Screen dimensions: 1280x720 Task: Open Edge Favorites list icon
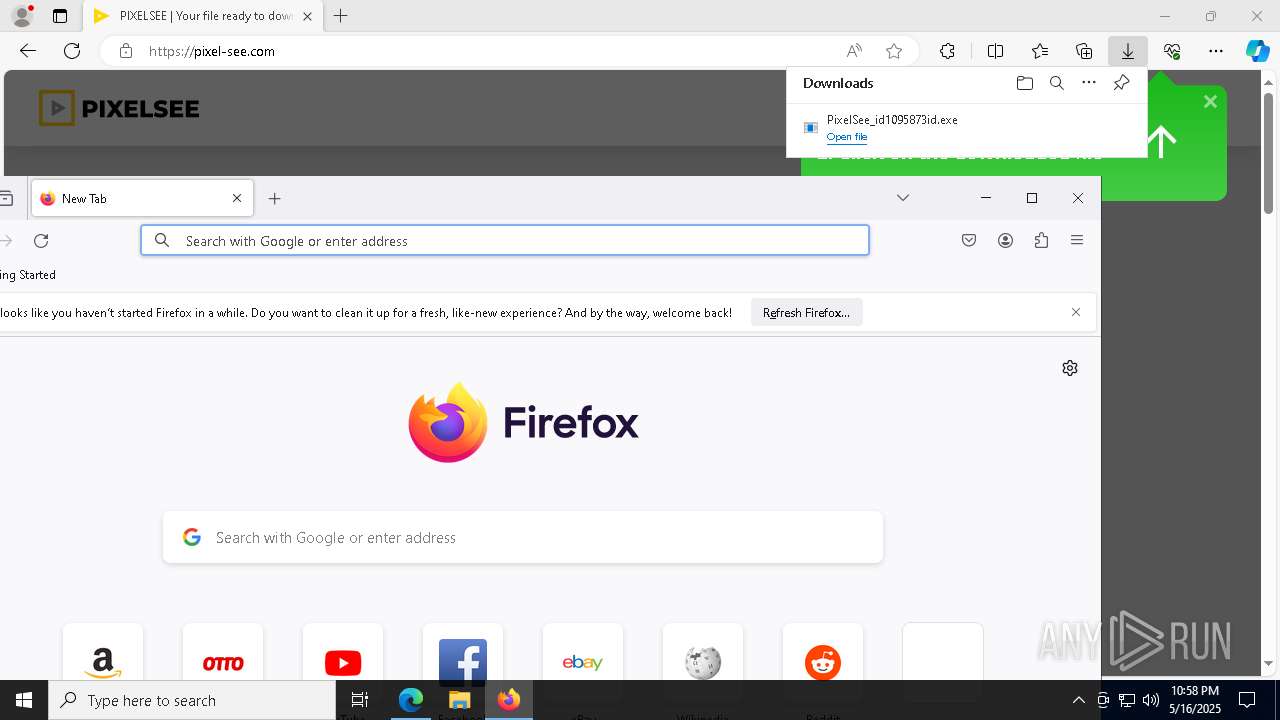pyautogui.click(x=1040, y=51)
